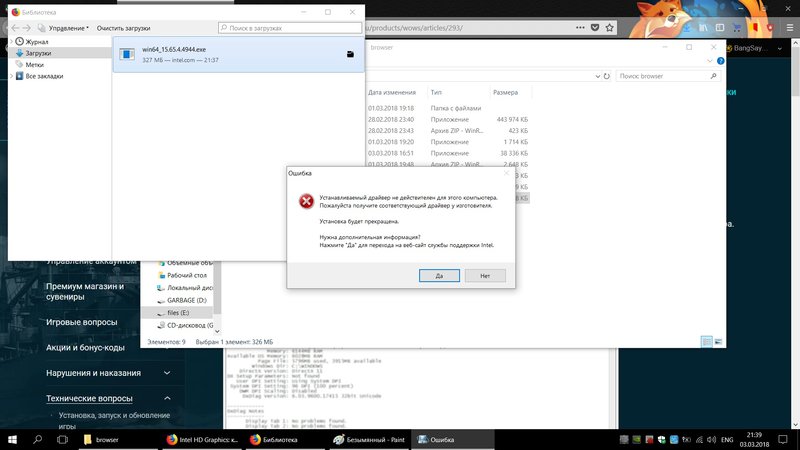Open containing folder icon for downloaded file
This screenshot has width=800, height=450.
point(350,54)
